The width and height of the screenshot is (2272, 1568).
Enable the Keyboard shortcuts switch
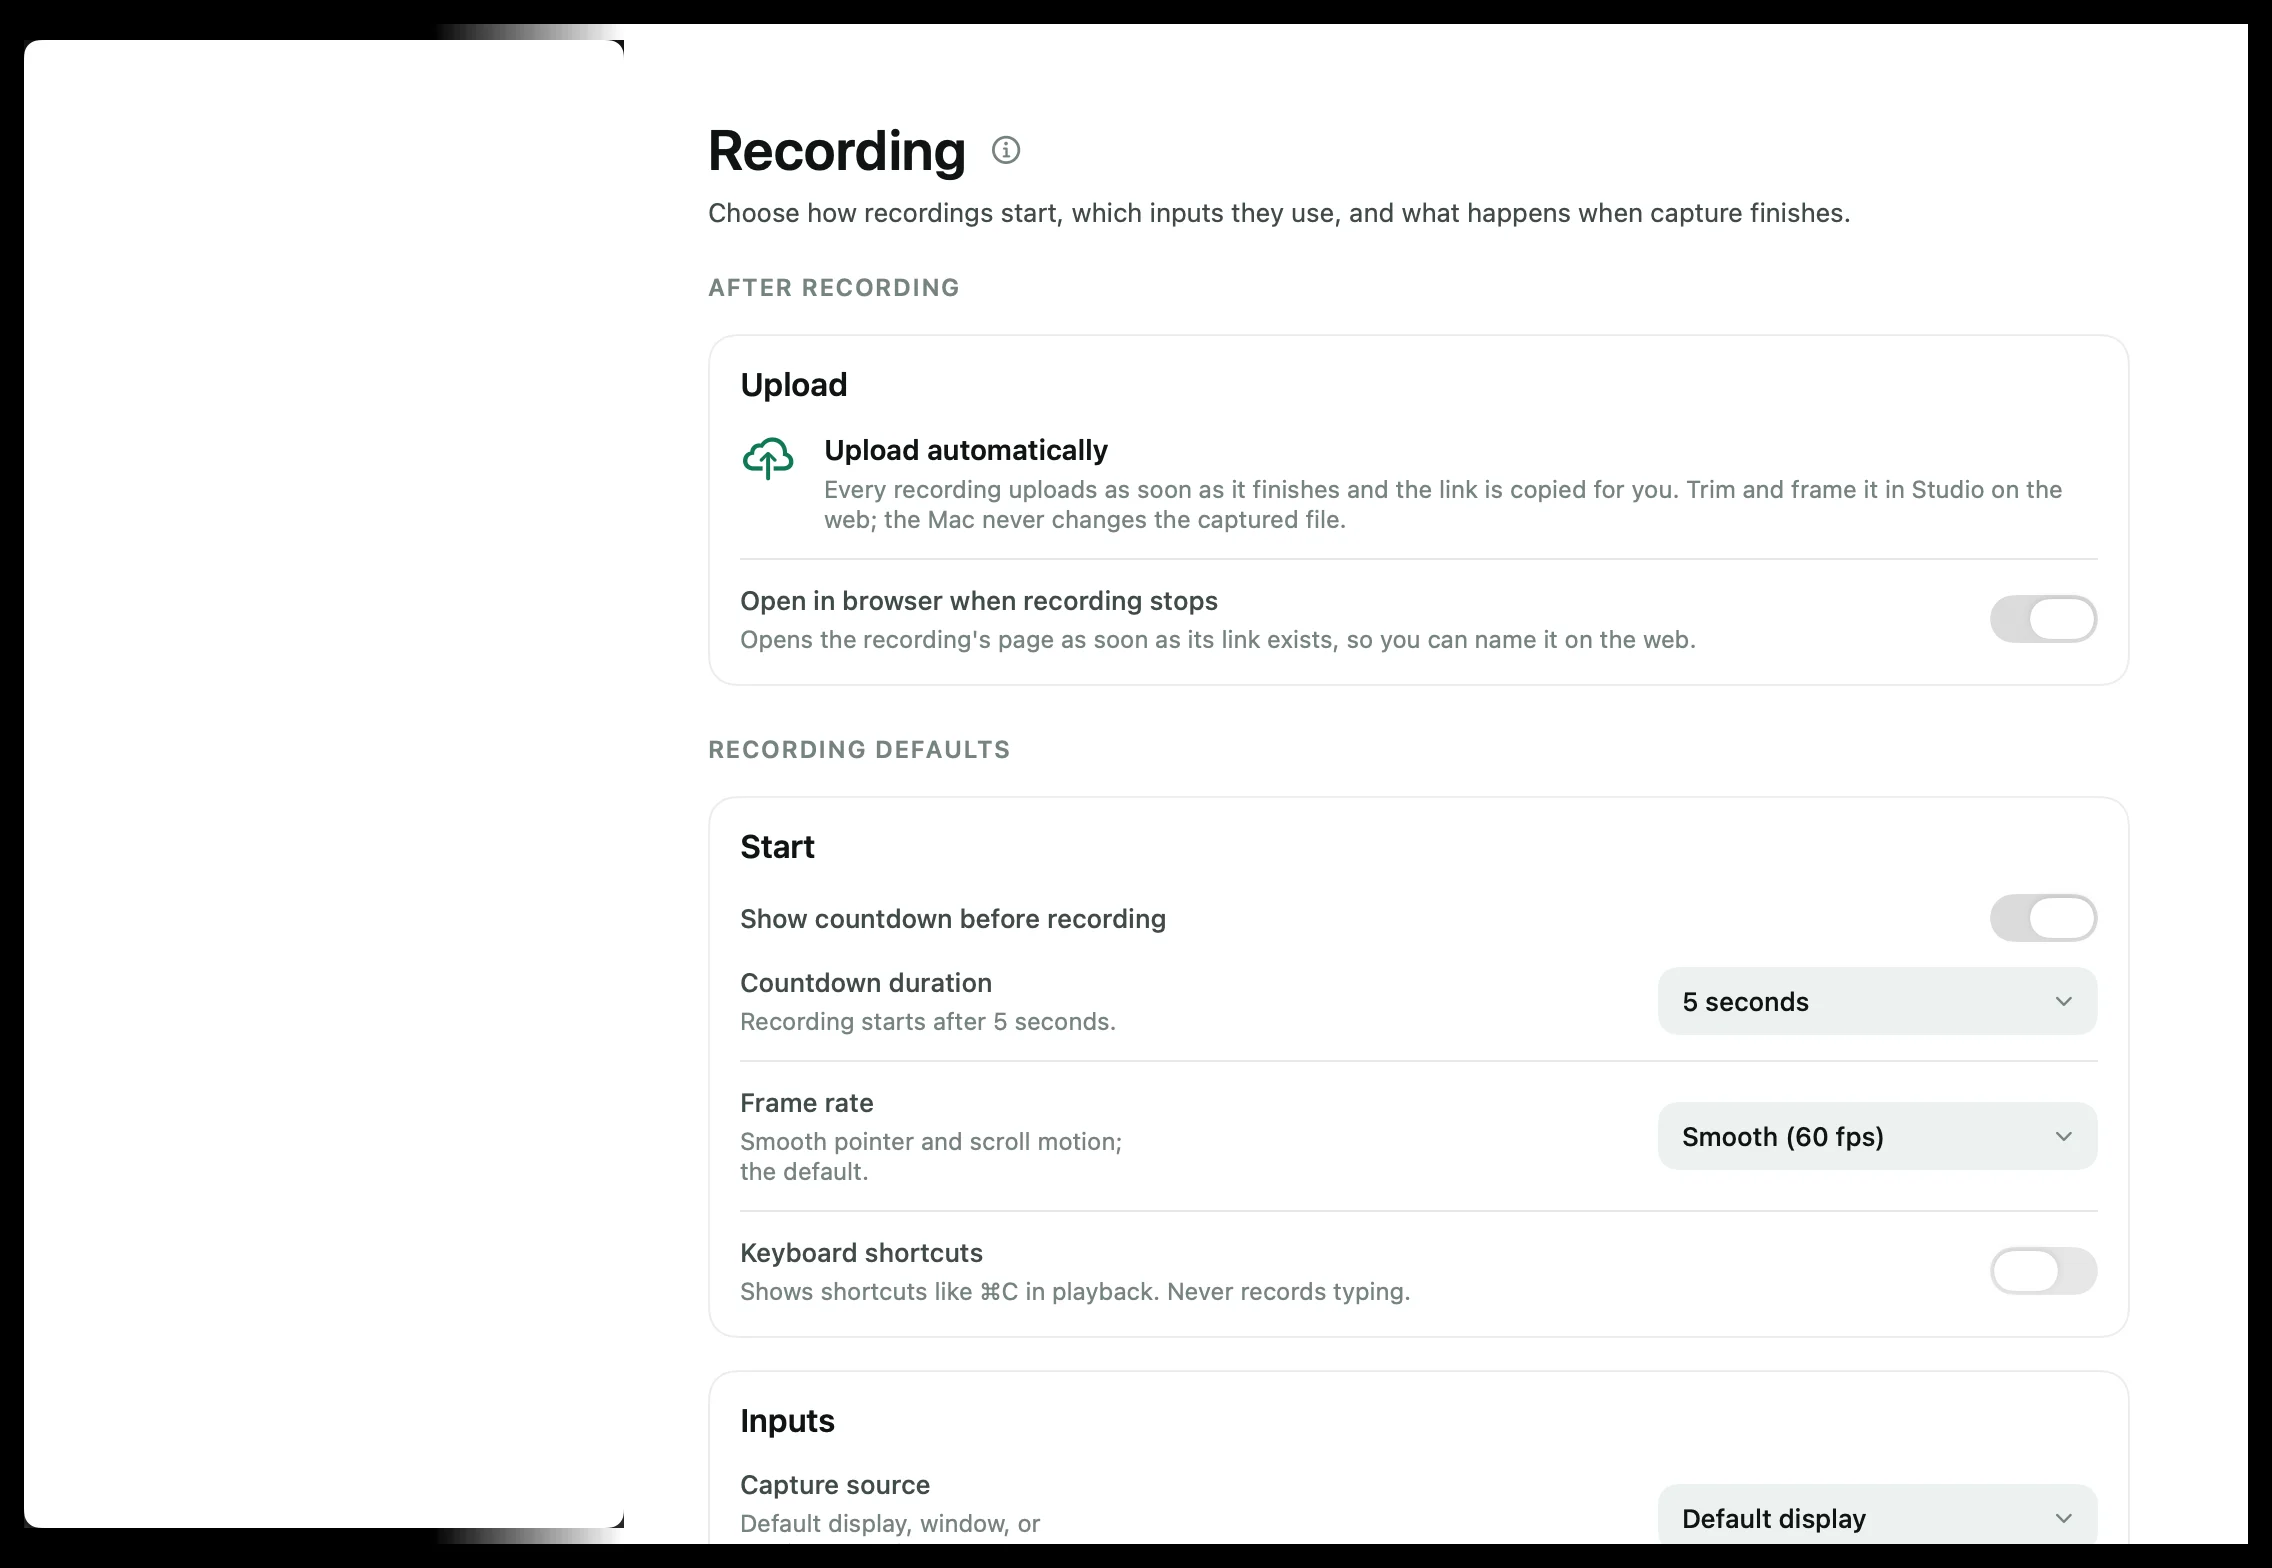[x=2043, y=1271]
